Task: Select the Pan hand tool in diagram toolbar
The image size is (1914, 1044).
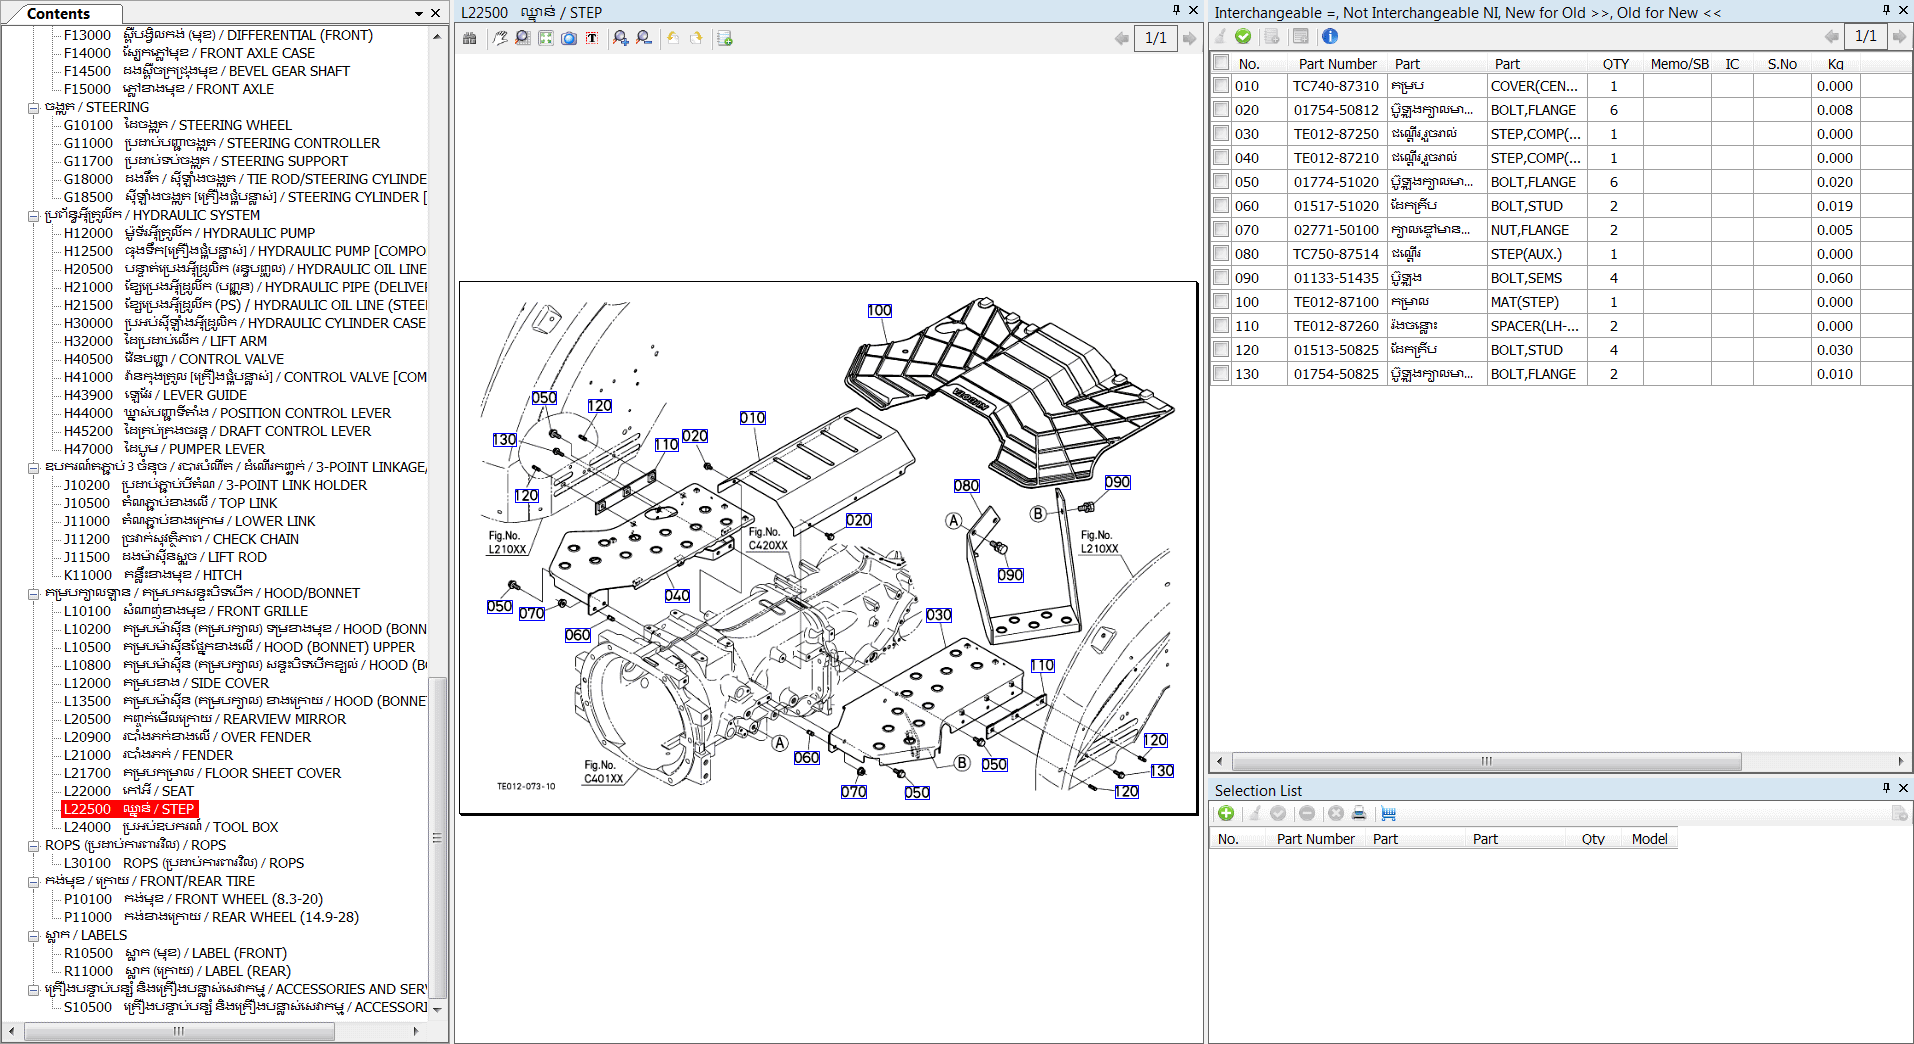Action: click(x=501, y=37)
